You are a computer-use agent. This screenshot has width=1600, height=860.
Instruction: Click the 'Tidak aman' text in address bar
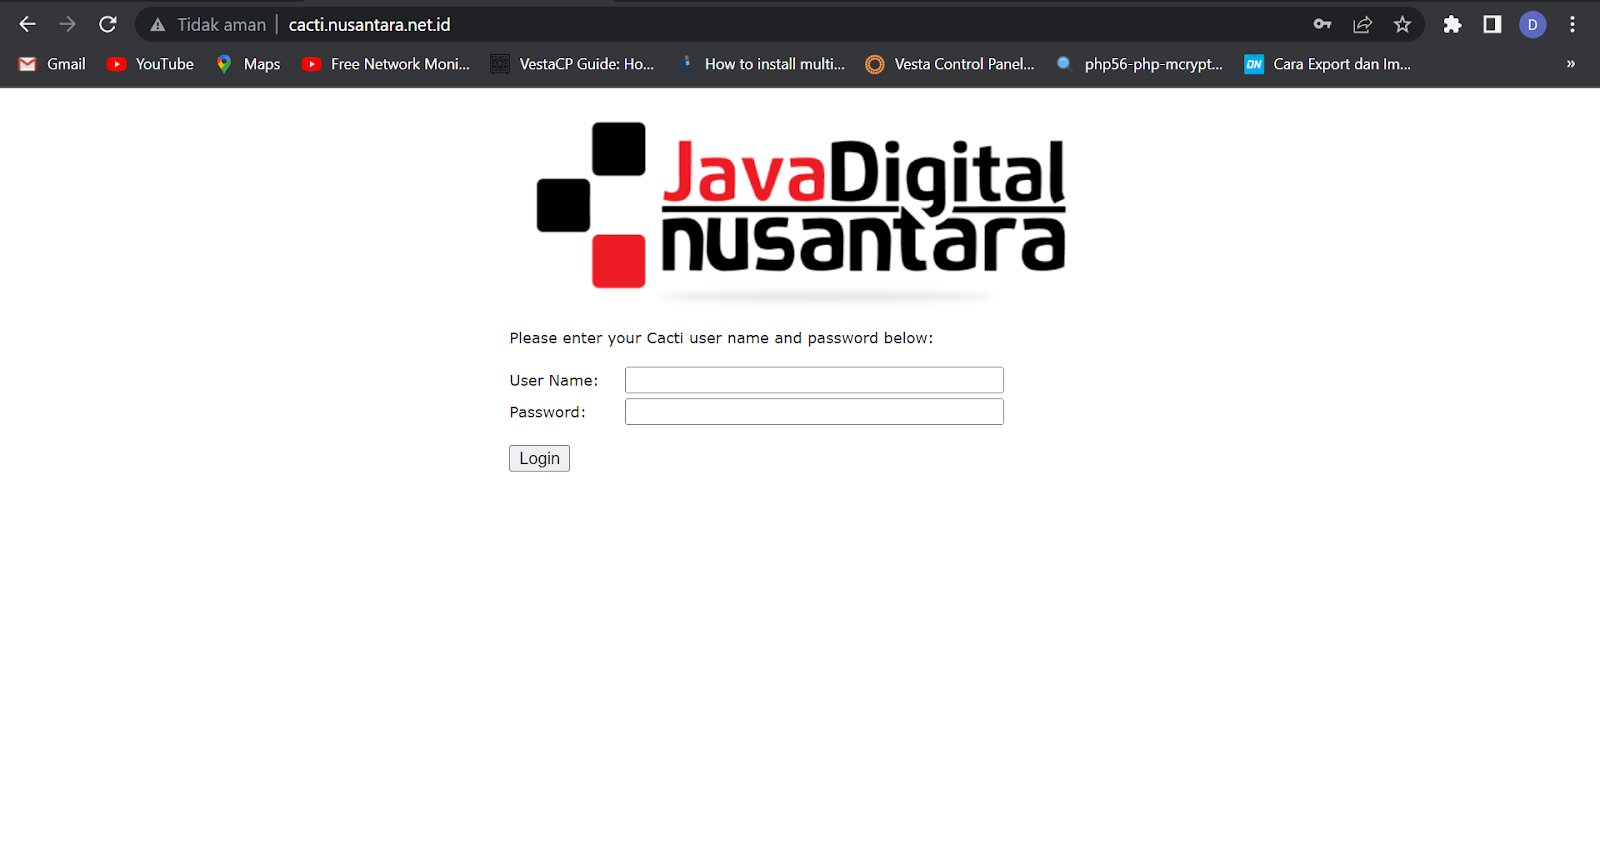coord(222,25)
